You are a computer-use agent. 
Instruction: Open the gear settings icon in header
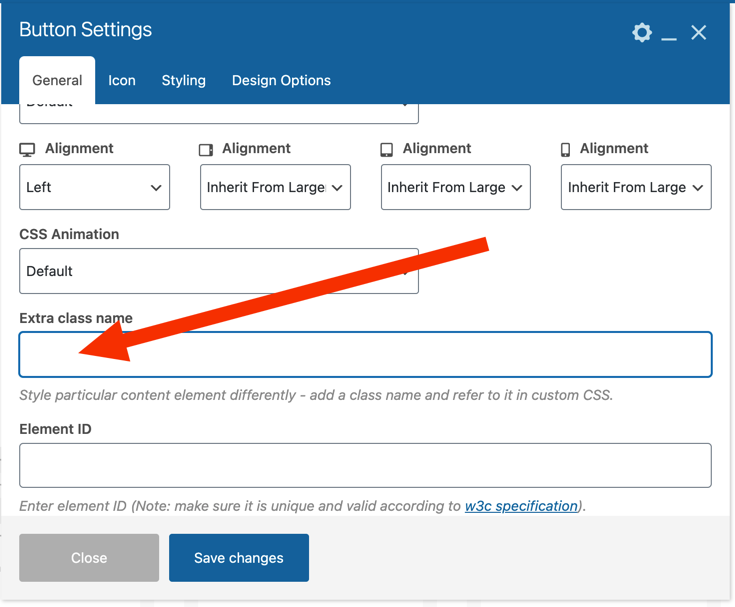[642, 32]
